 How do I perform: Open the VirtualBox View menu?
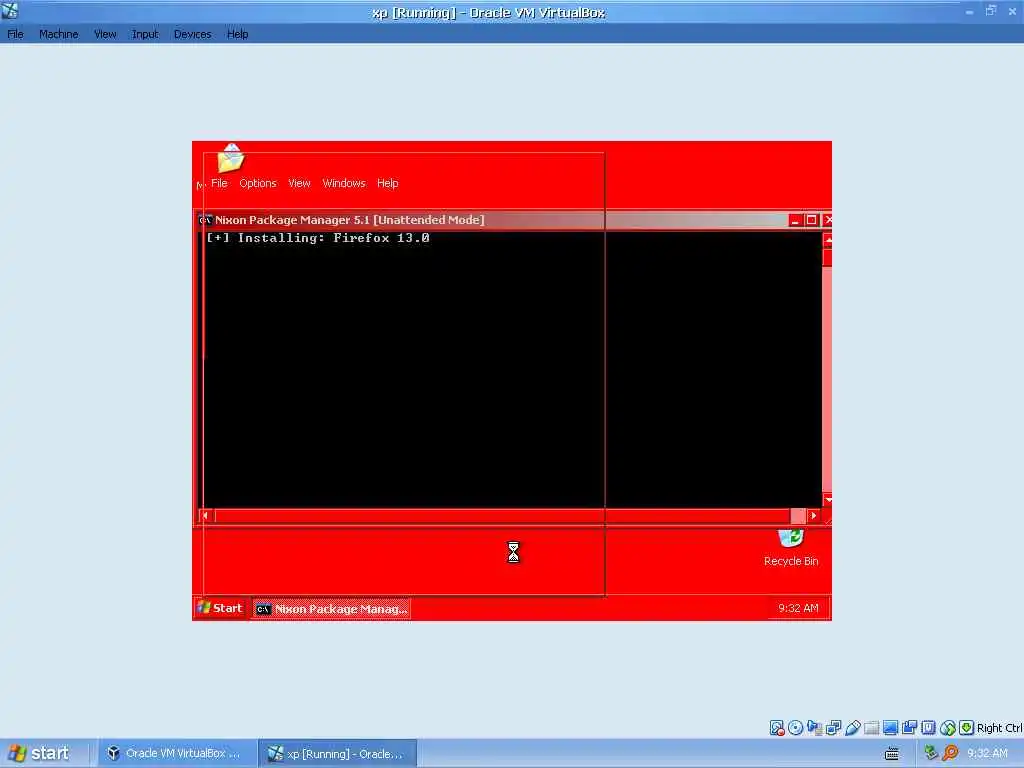[x=104, y=34]
